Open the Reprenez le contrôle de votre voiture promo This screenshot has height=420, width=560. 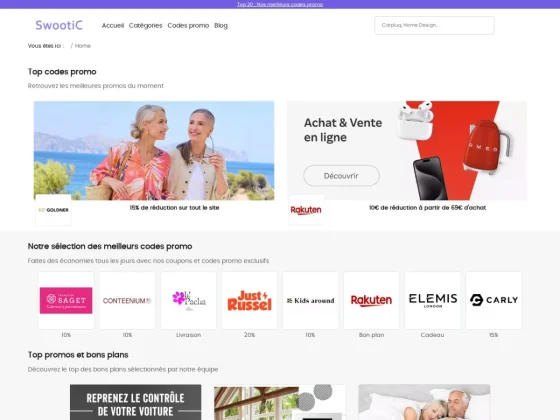point(135,402)
